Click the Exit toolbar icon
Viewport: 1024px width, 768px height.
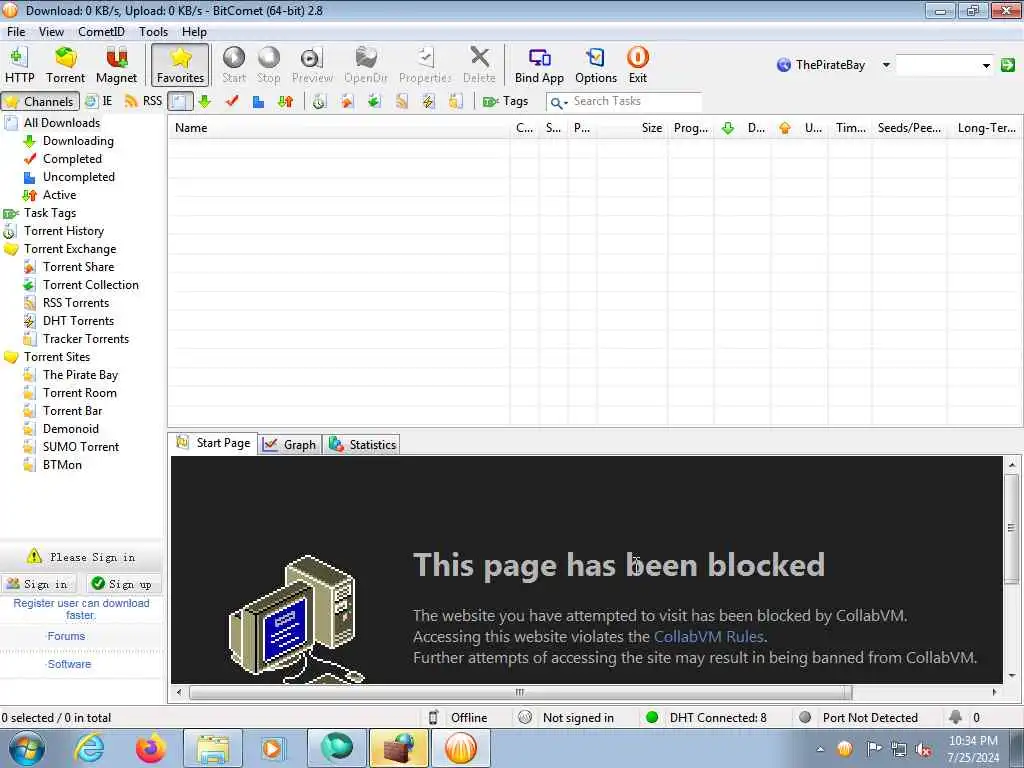[x=637, y=65]
